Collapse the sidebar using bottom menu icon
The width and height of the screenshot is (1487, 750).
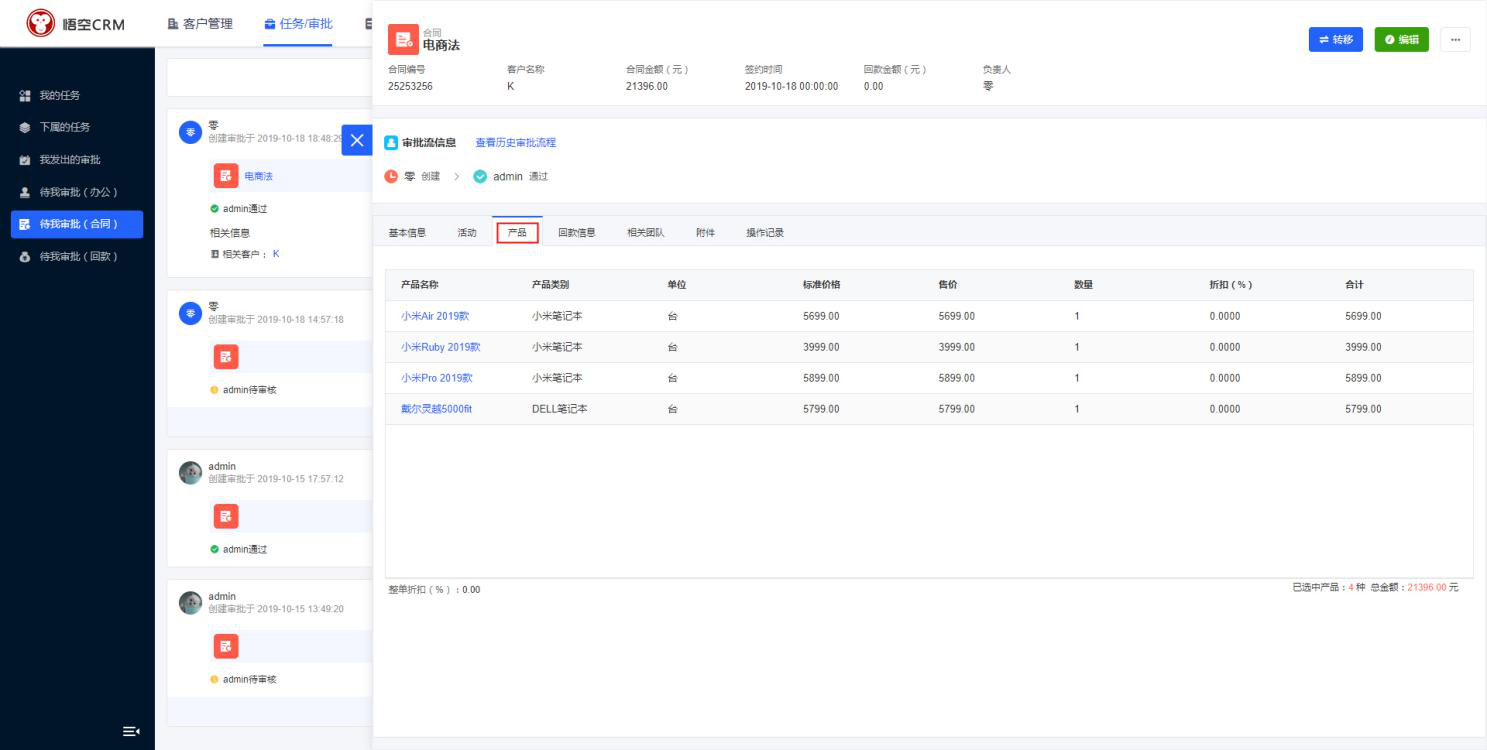click(130, 732)
